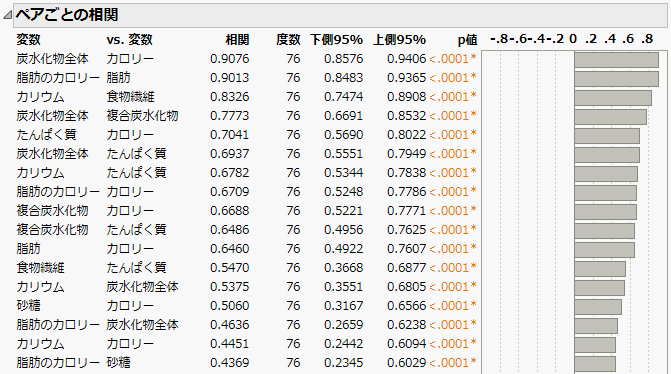The width and height of the screenshot is (671, 374).
Task: Click the correlation value 0.5375
Action: coord(229,287)
